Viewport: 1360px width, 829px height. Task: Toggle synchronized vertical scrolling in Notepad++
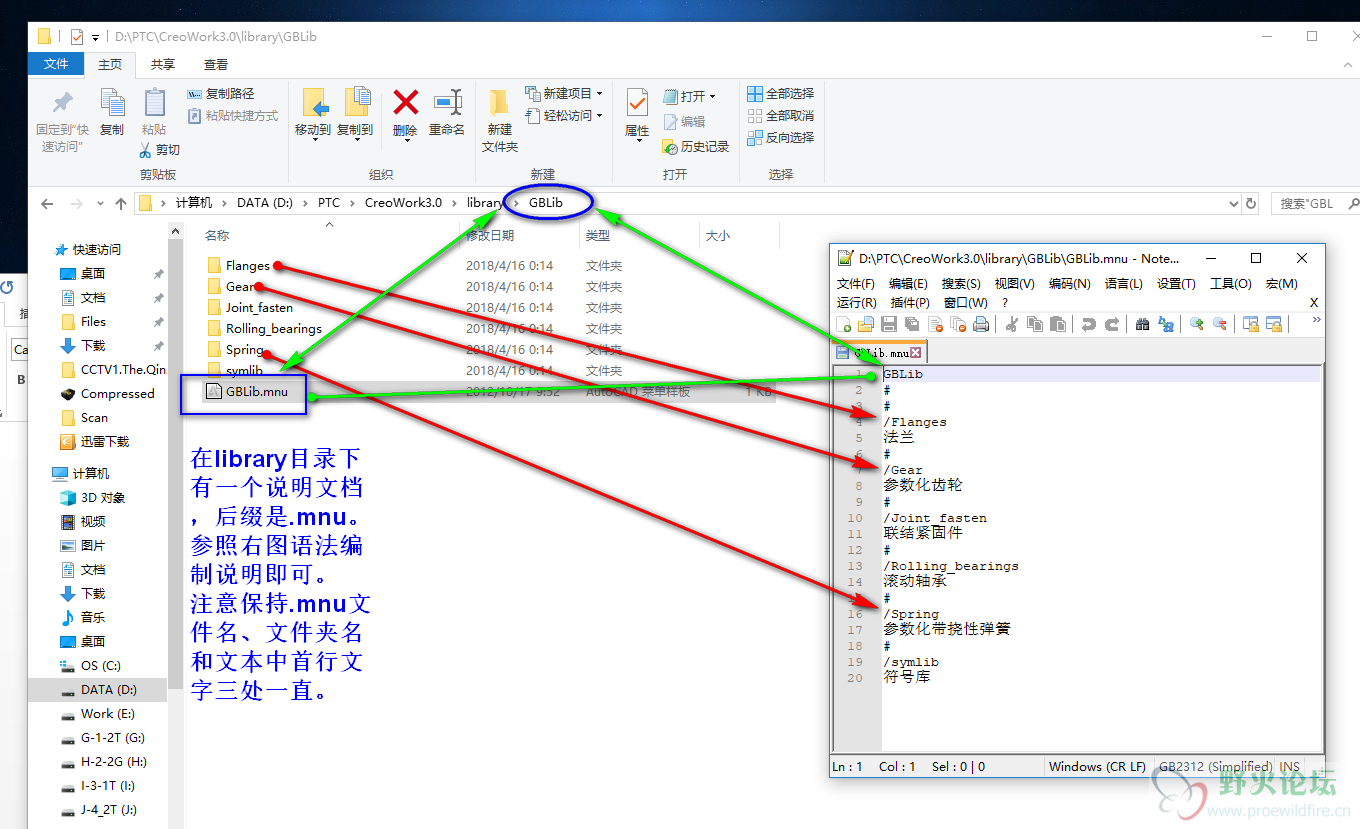coord(1251,324)
